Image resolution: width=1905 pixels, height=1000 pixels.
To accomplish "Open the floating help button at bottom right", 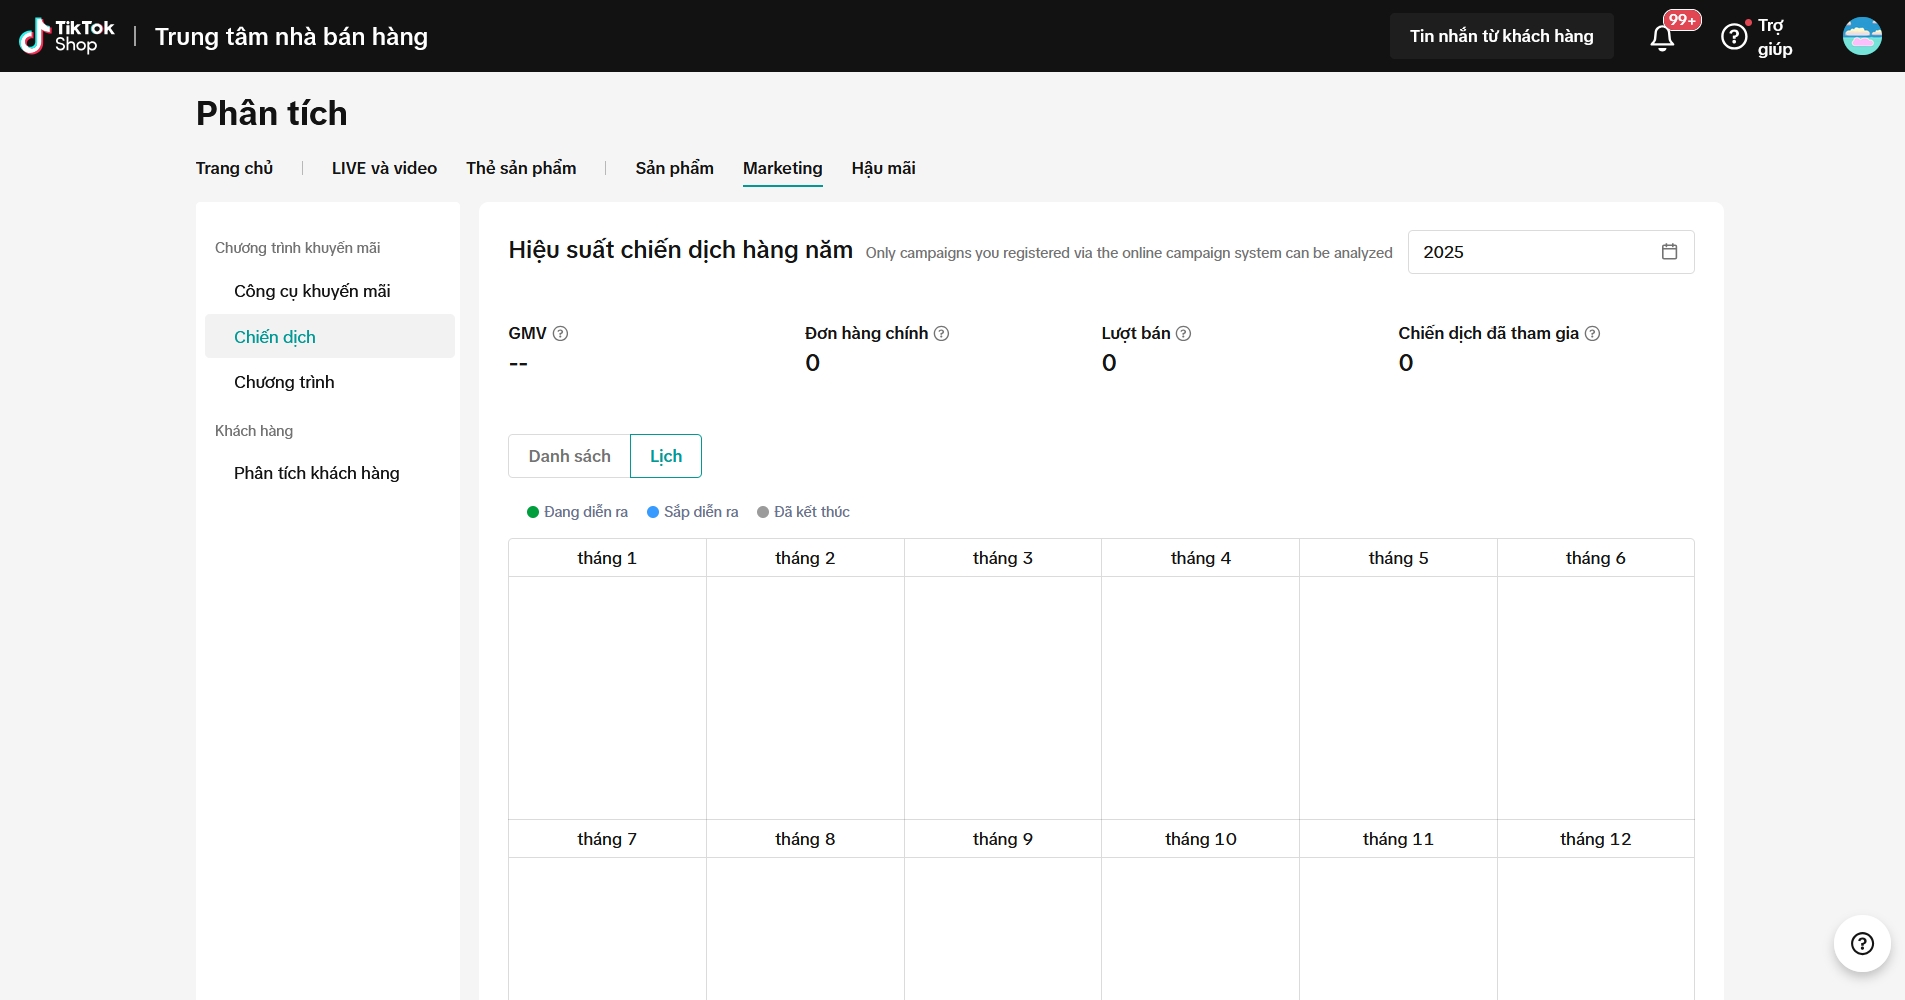I will coord(1861,943).
